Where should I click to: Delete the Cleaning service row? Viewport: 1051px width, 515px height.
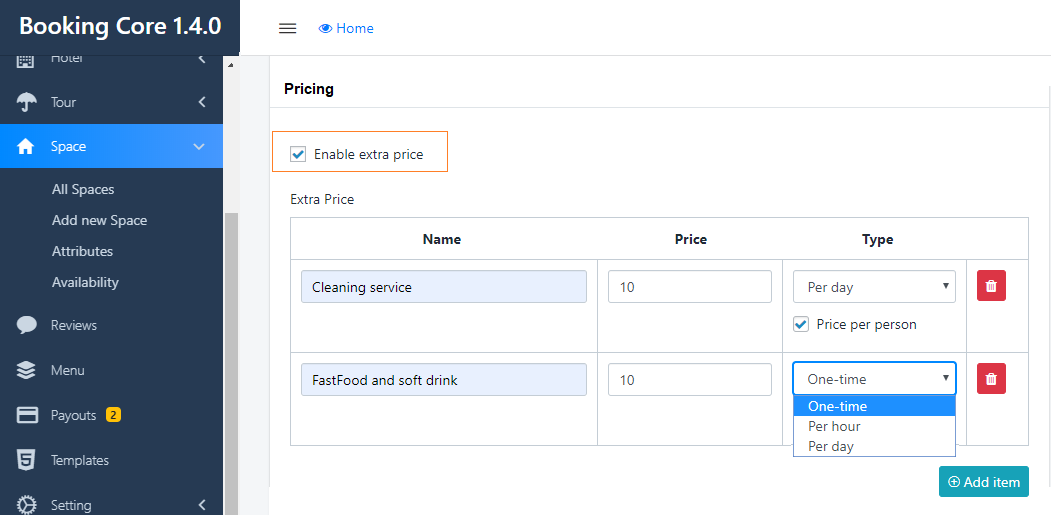coord(991,286)
